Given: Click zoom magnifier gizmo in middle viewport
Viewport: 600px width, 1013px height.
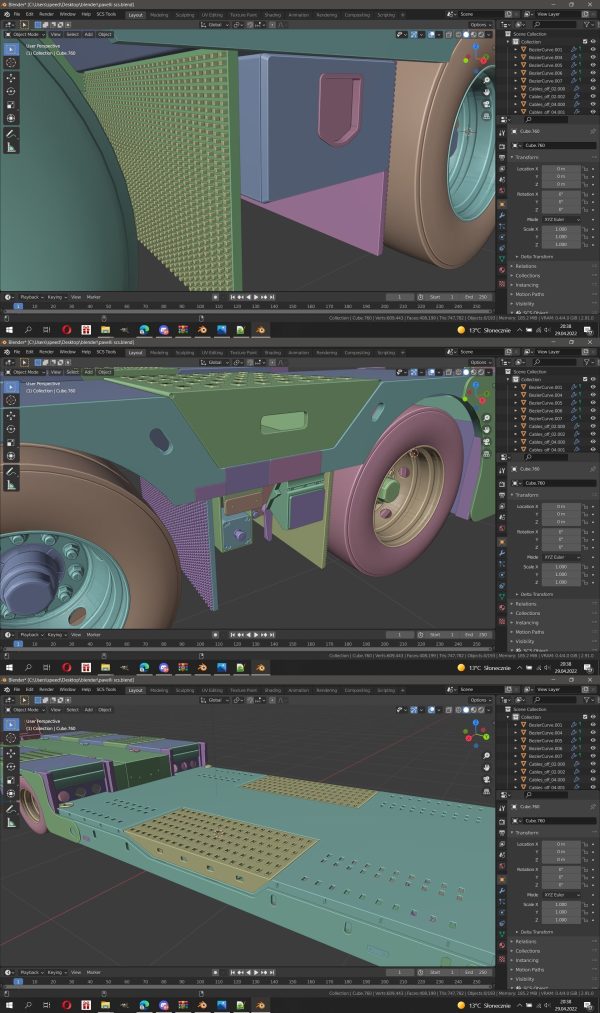Looking at the screenshot, I should coord(486,418).
